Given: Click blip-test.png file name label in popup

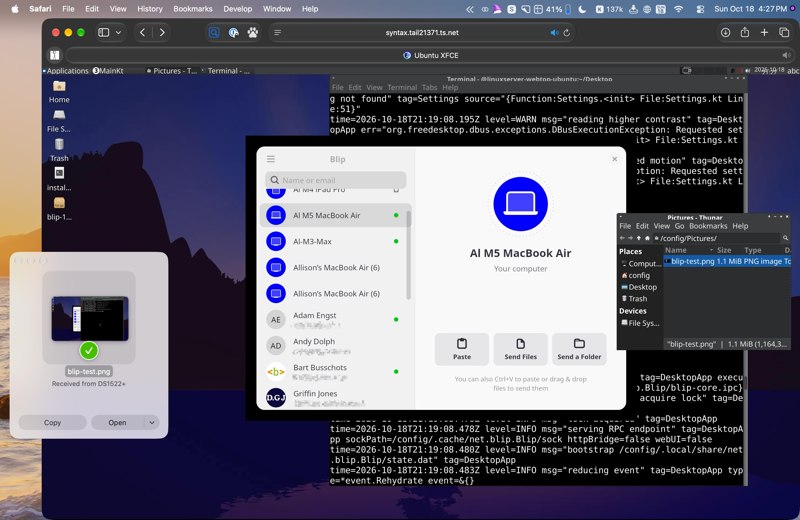Looking at the screenshot, I should (89, 372).
